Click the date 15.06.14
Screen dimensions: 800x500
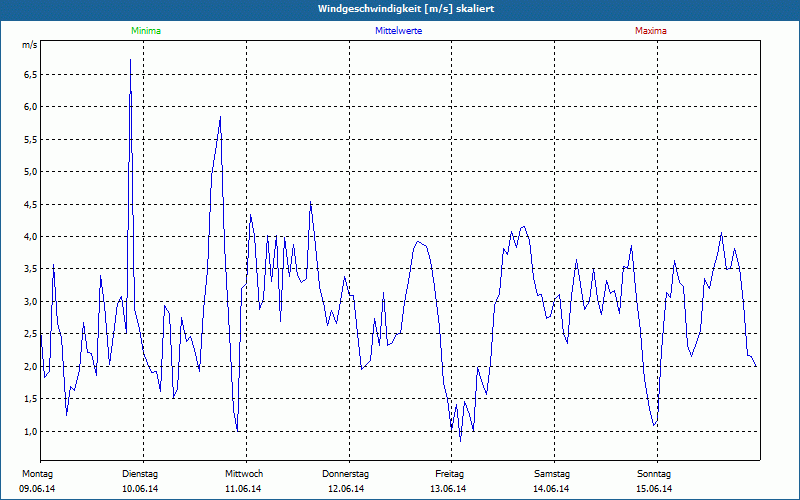tap(654, 489)
